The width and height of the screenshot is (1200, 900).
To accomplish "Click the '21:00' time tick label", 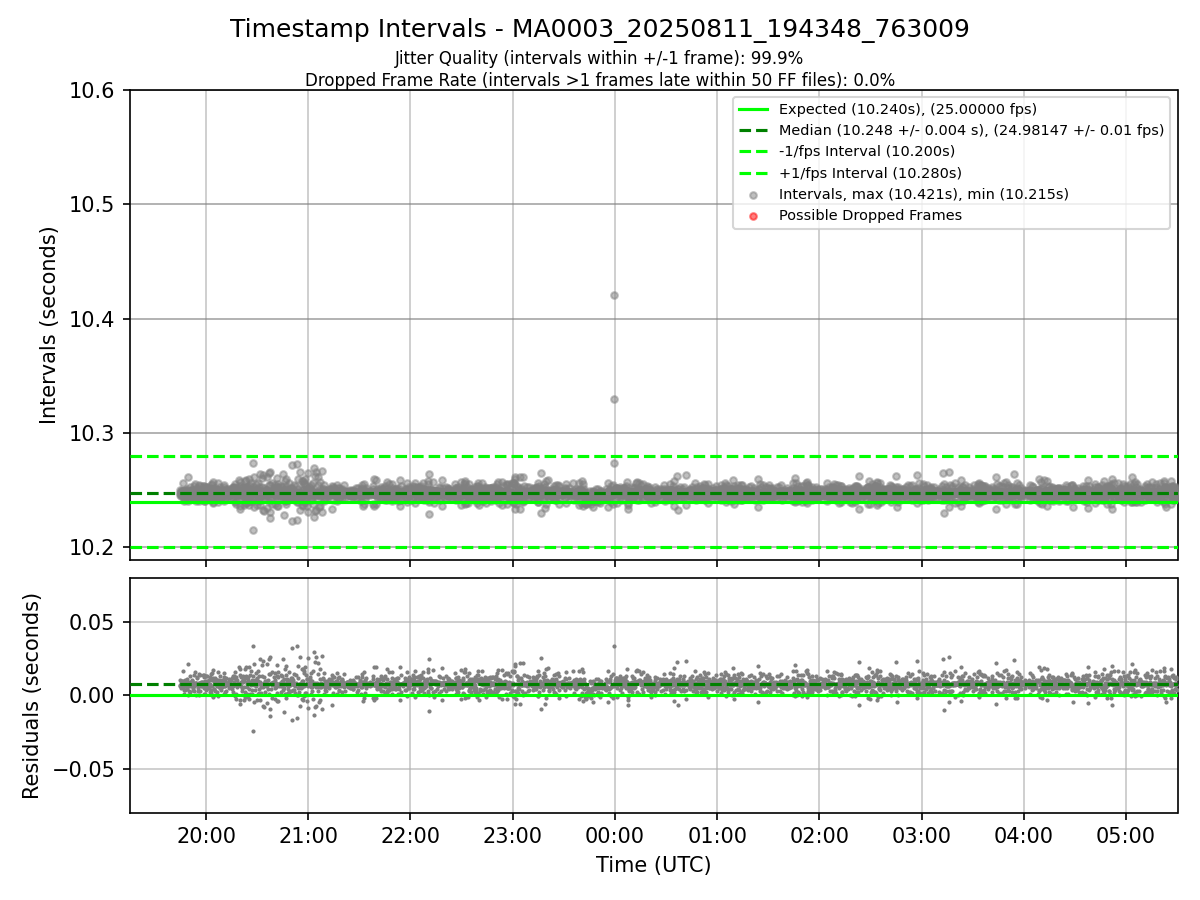I will [308, 834].
